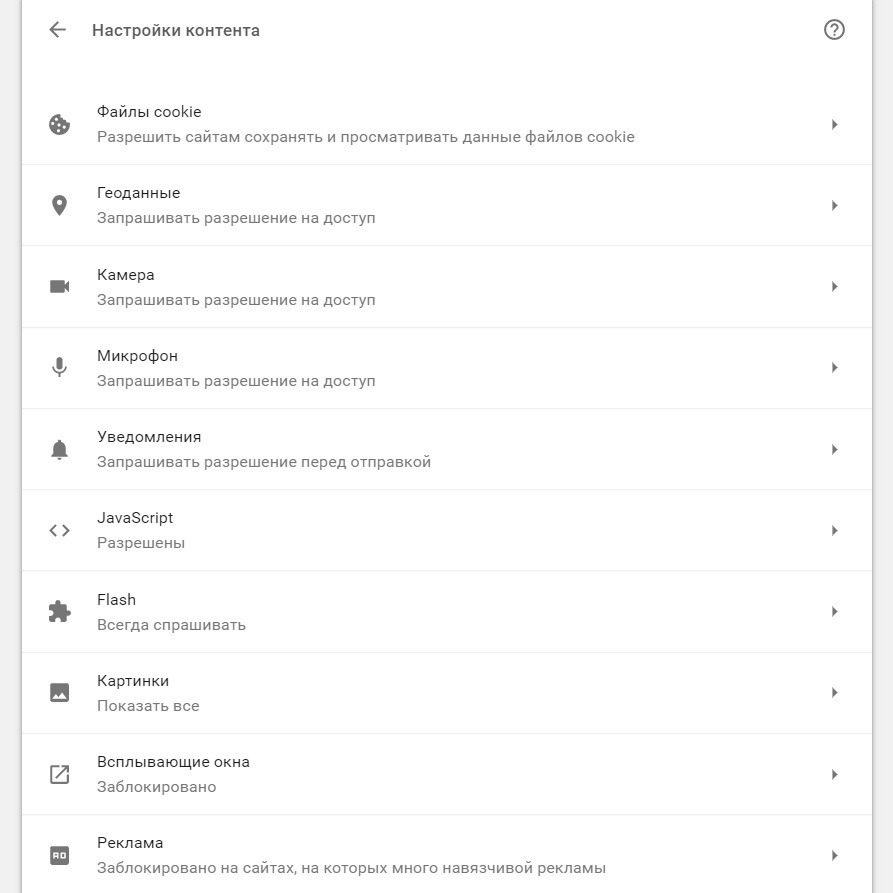The height and width of the screenshot is (893, 893).
Task: Click the puzzle piece icon for Flash
Action: (x=59, y=612)
